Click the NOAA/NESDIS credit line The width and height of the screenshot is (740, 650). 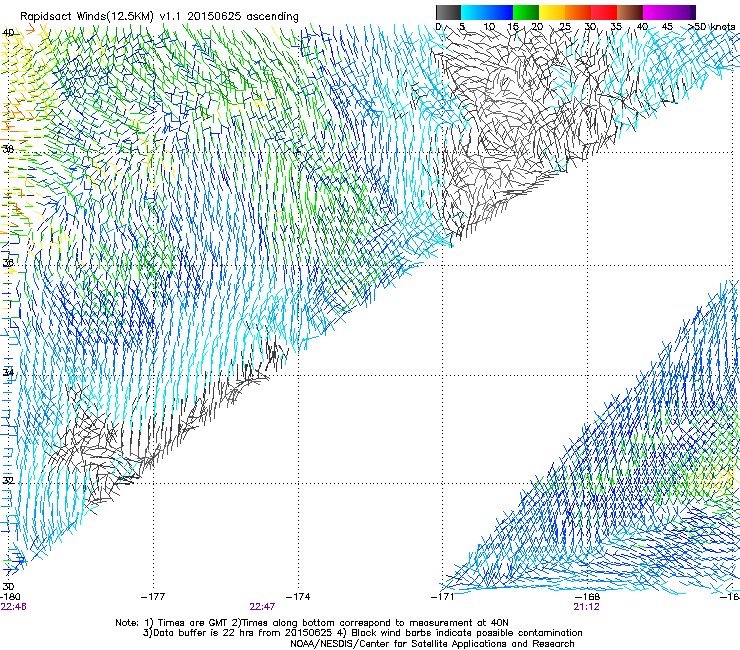coord(432,644)
